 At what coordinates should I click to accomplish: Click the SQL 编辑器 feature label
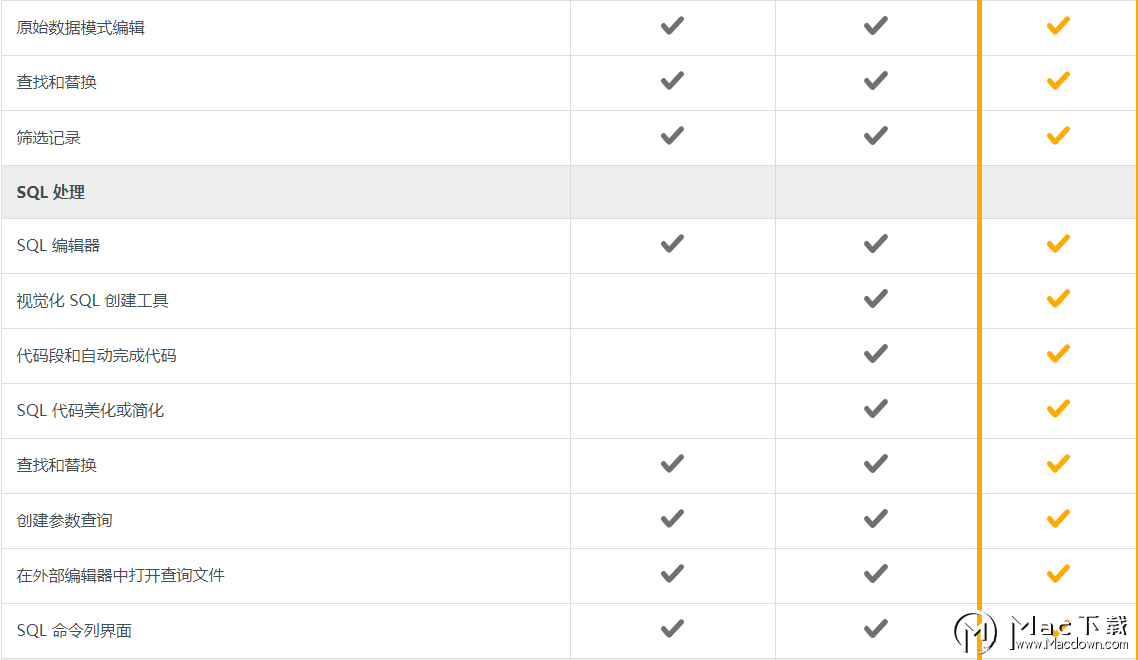pyautogui.click(x=58, y=245)
